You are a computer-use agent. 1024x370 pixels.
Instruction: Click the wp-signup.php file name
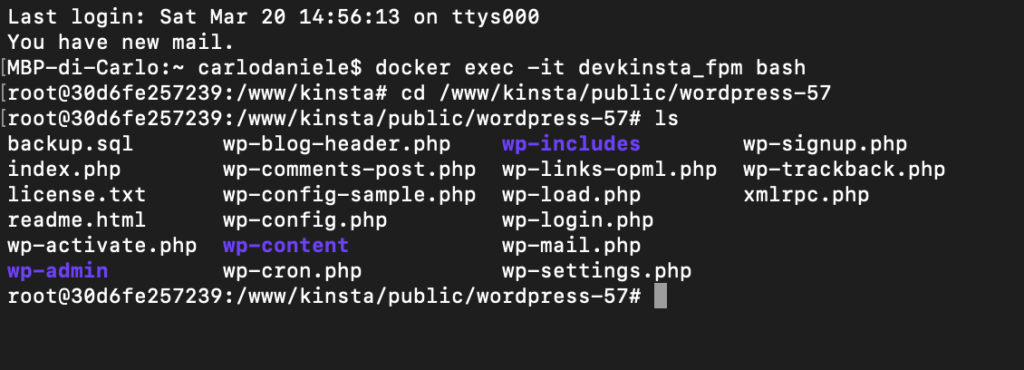[825, 144]
